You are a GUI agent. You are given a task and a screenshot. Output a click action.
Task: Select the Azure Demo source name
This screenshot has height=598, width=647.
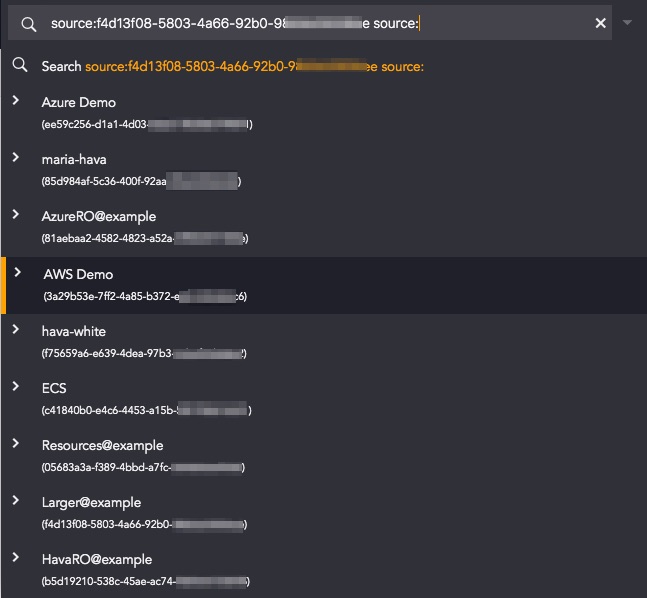(78, 102)
